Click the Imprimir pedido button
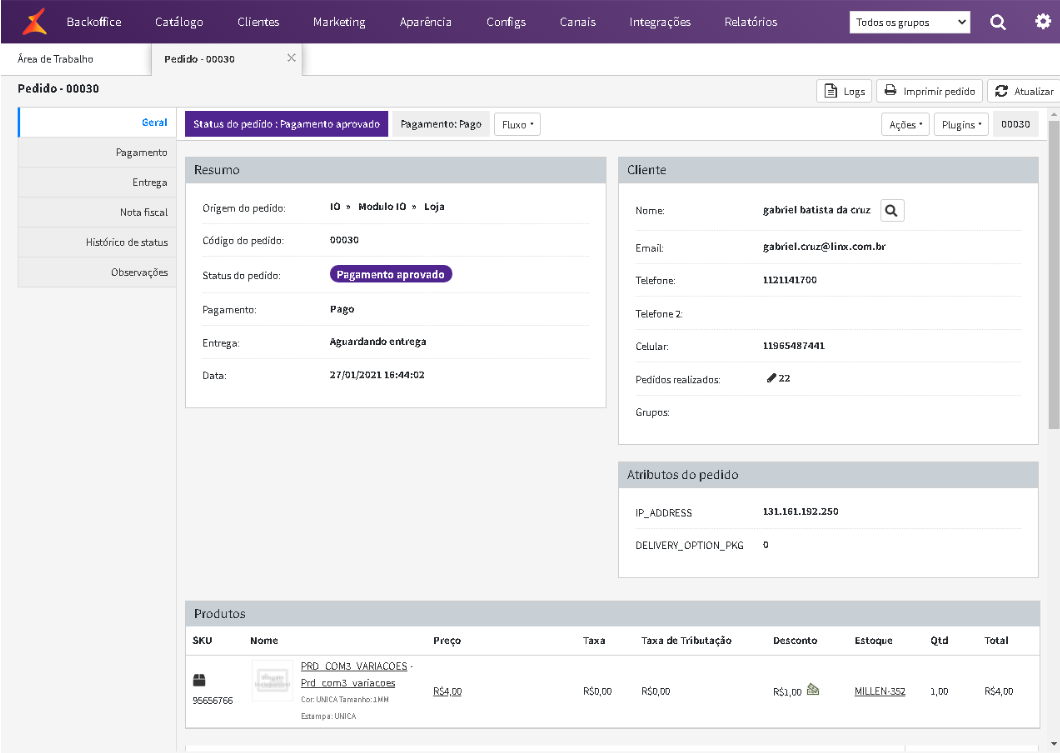Screen dimensions: 1060x753 coord(929,91)
